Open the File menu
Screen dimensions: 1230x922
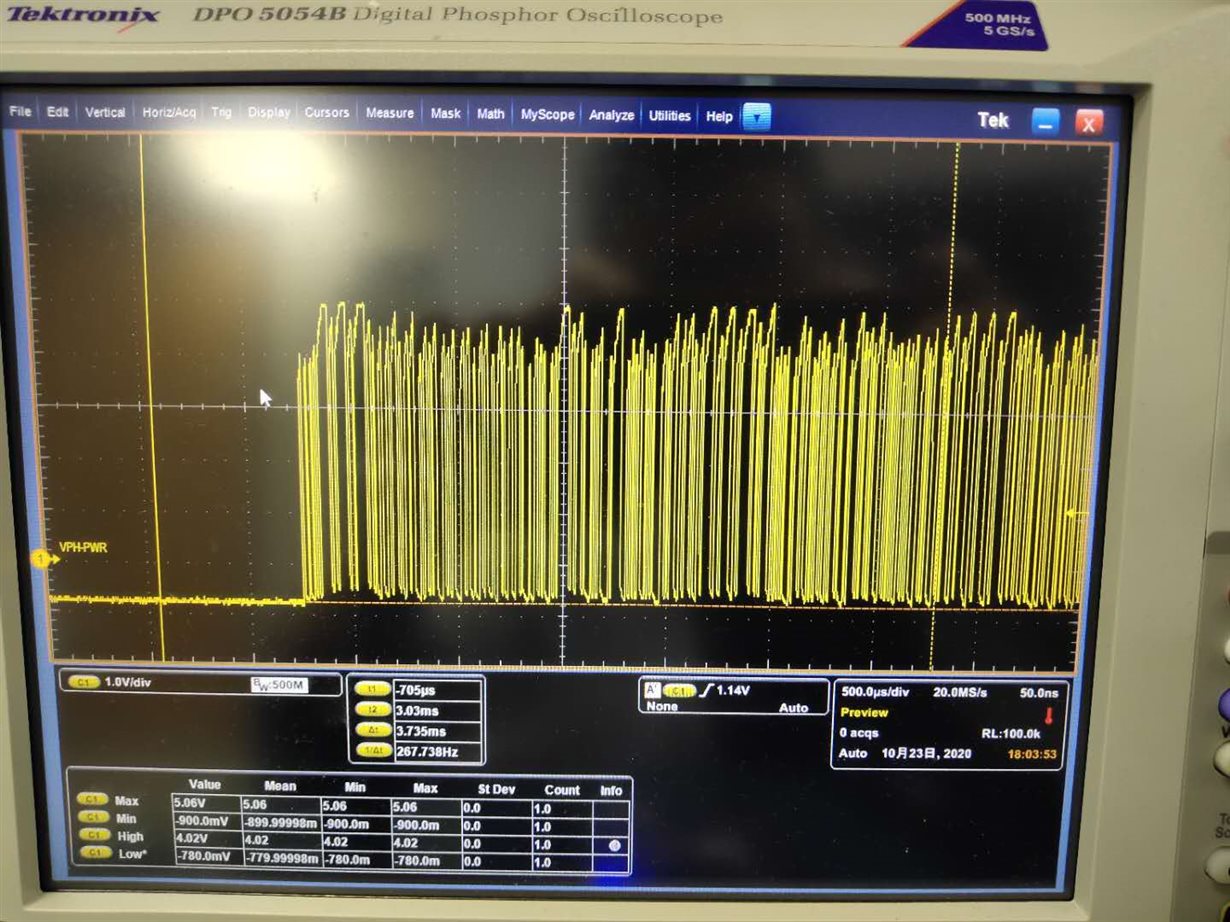[20, 112]
